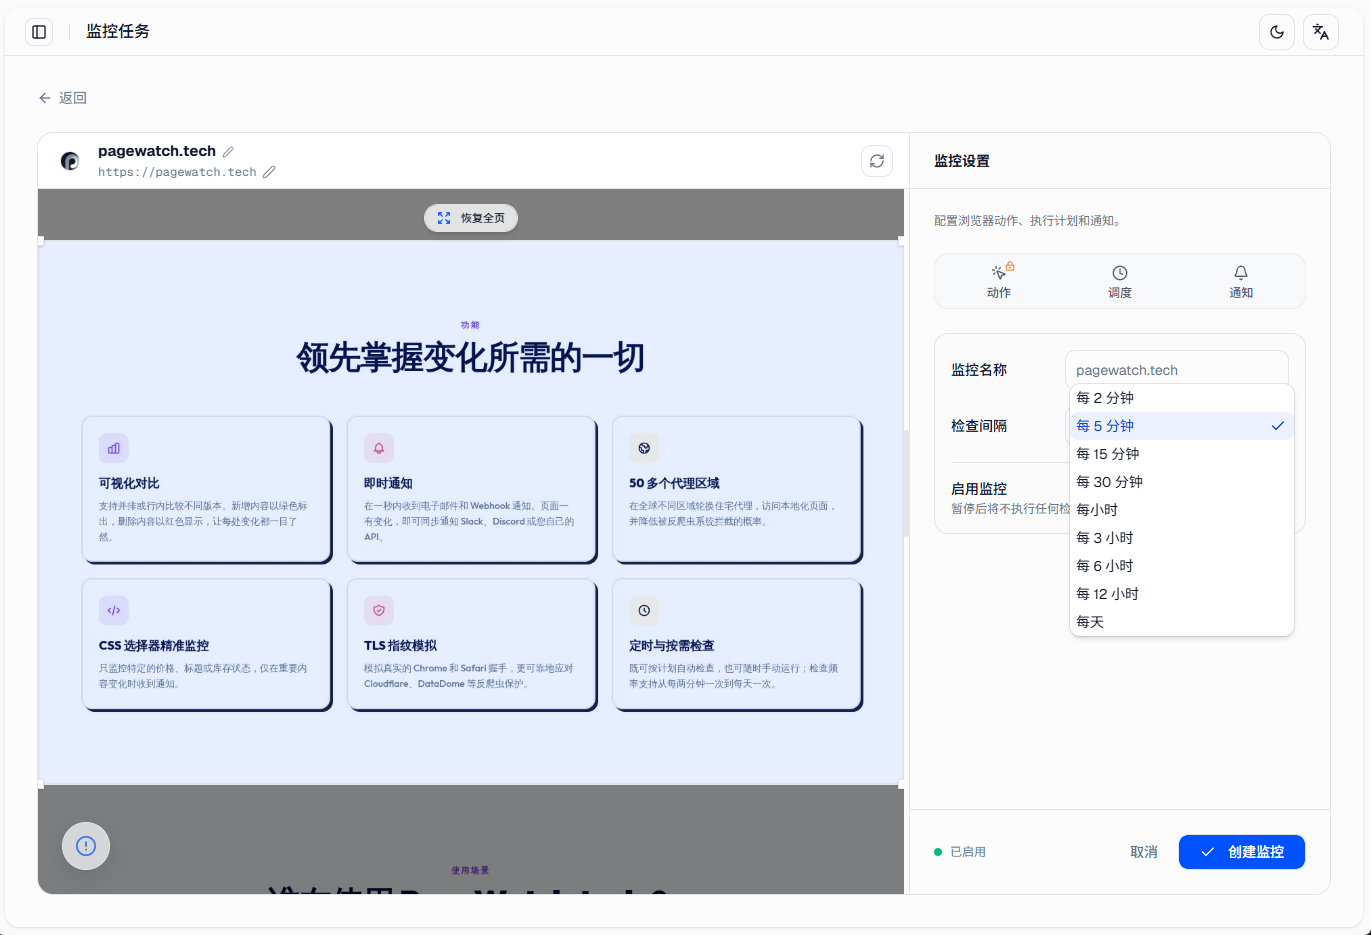This screenshot has height=935, width=1371.
Task: Click the 定时与按需检查 clock icon
Action: pos(644,610)
